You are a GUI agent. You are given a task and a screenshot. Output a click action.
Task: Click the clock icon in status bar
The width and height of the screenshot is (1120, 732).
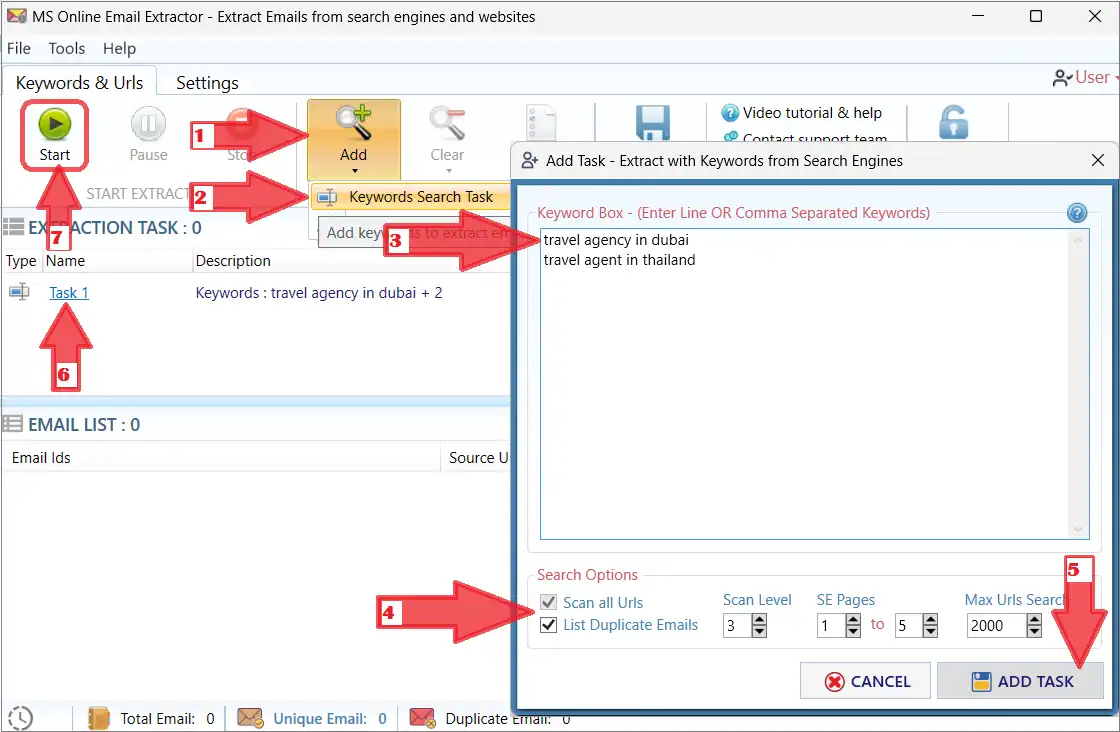point(21,718)
